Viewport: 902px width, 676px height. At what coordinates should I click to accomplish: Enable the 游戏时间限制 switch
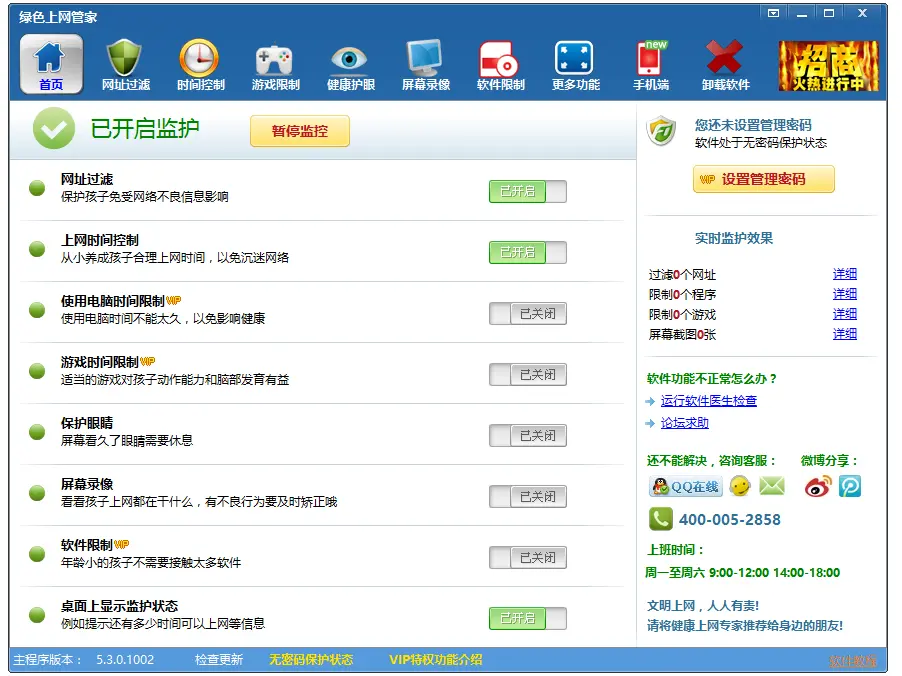(527, 375)
